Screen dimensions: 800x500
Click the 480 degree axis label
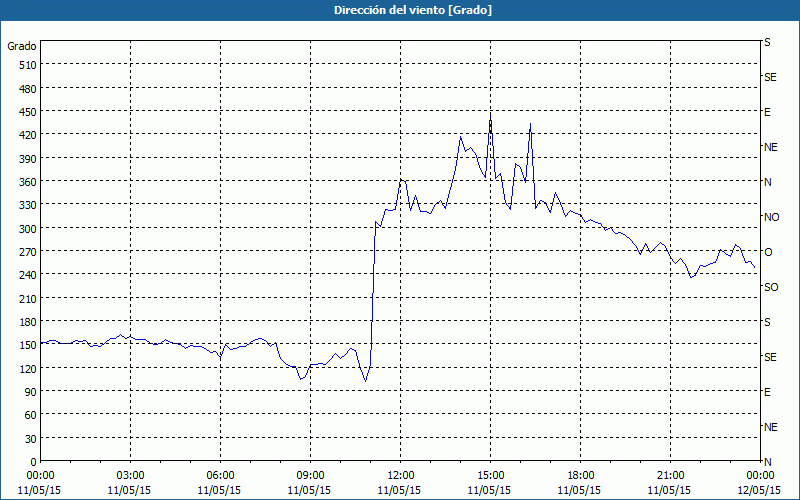pos(28,89)
